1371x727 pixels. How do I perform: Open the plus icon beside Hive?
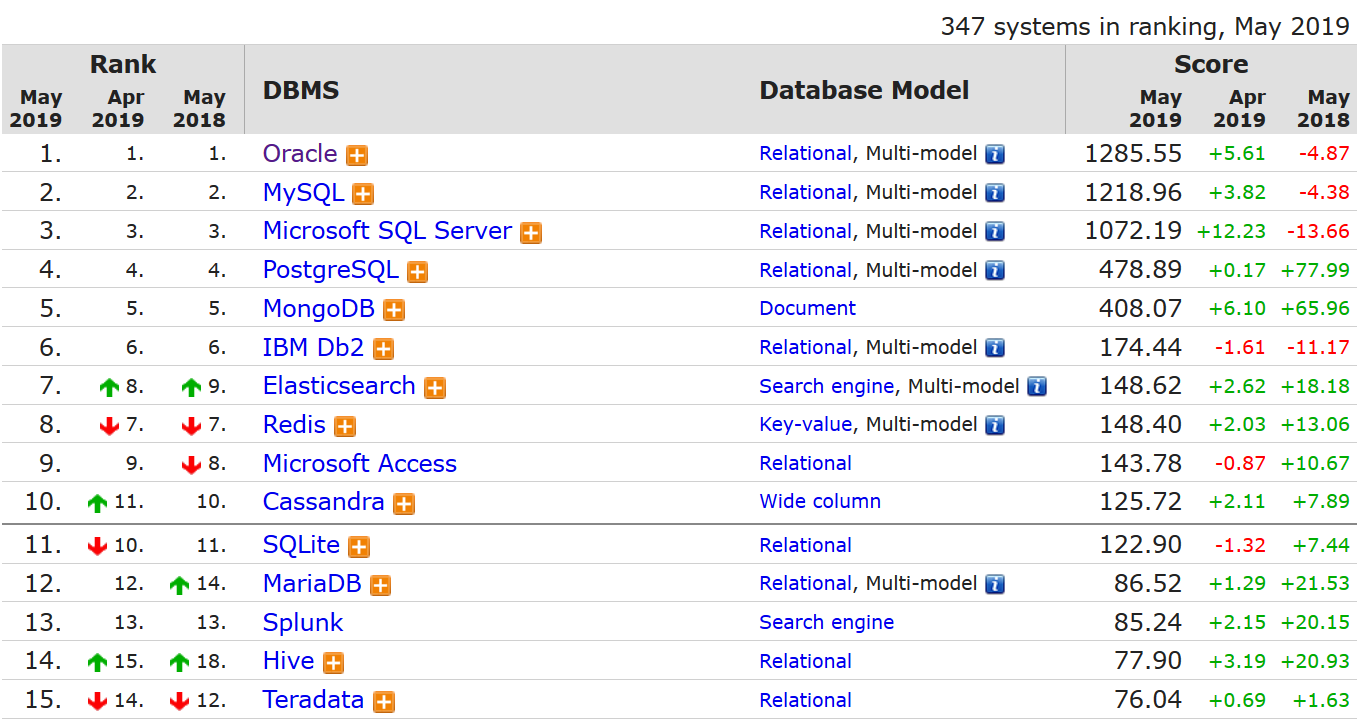tap(334, 663)
